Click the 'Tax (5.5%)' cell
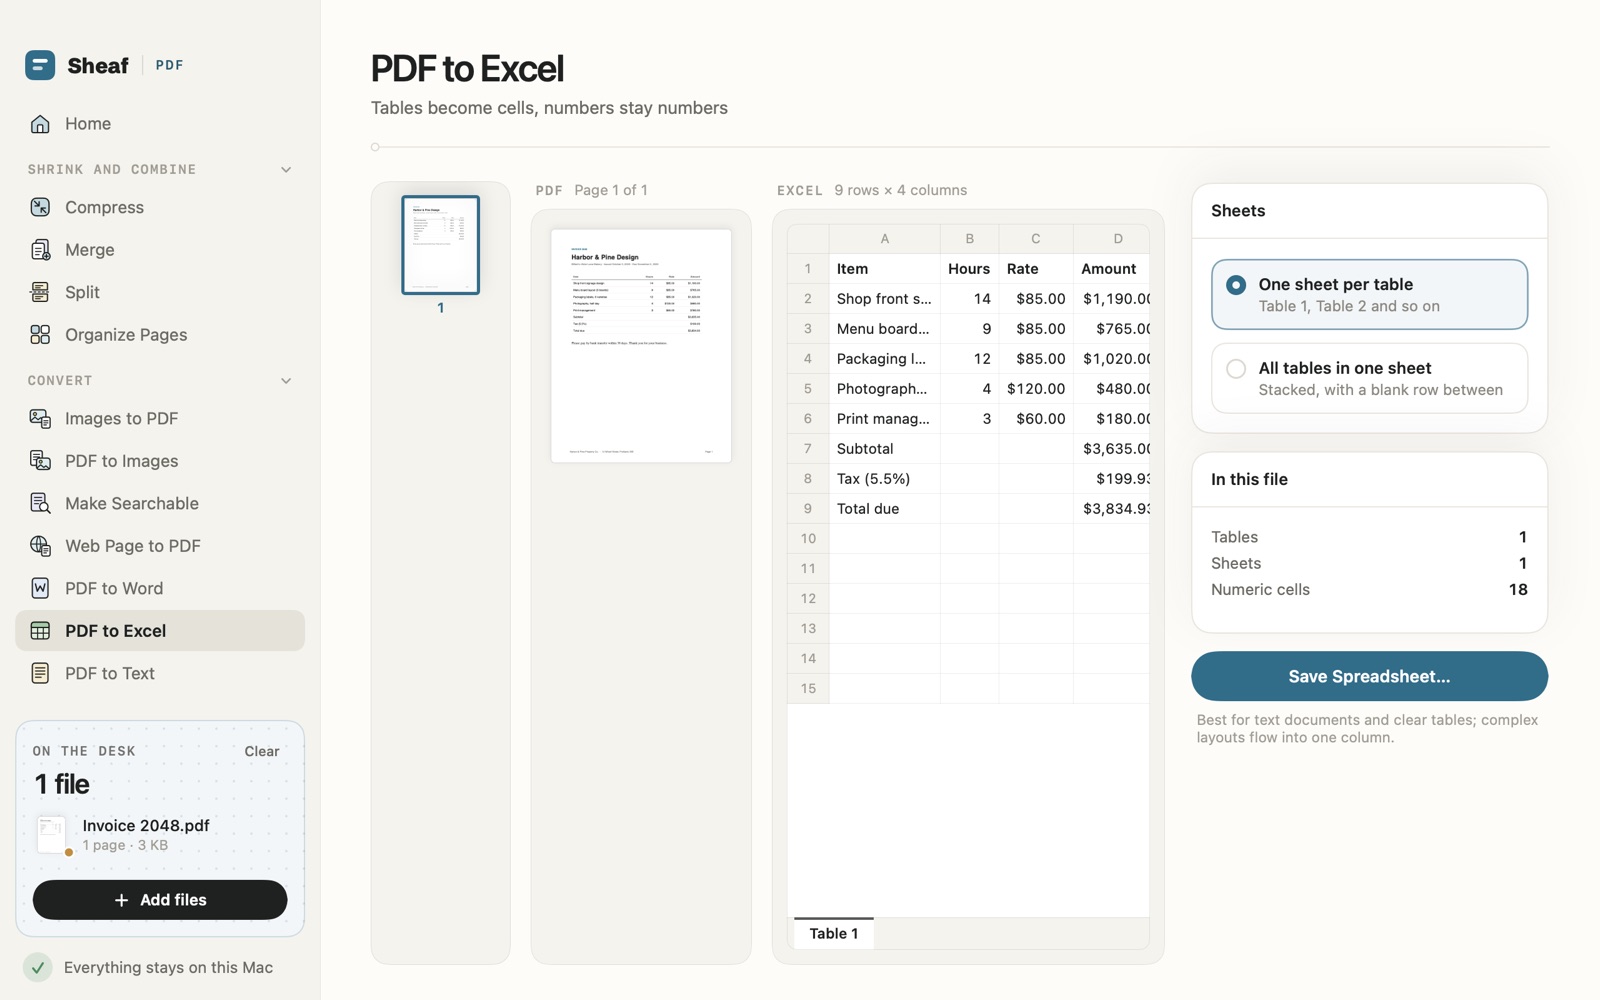1600x1000 pixels. (x=884, y=479)
